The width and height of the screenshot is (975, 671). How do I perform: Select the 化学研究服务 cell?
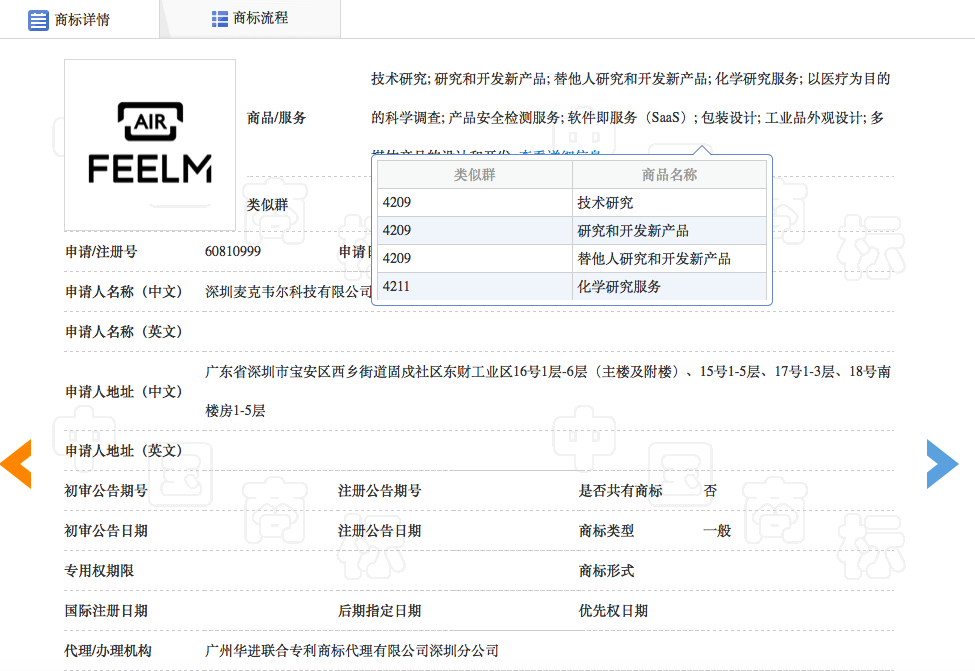(669, 287)
